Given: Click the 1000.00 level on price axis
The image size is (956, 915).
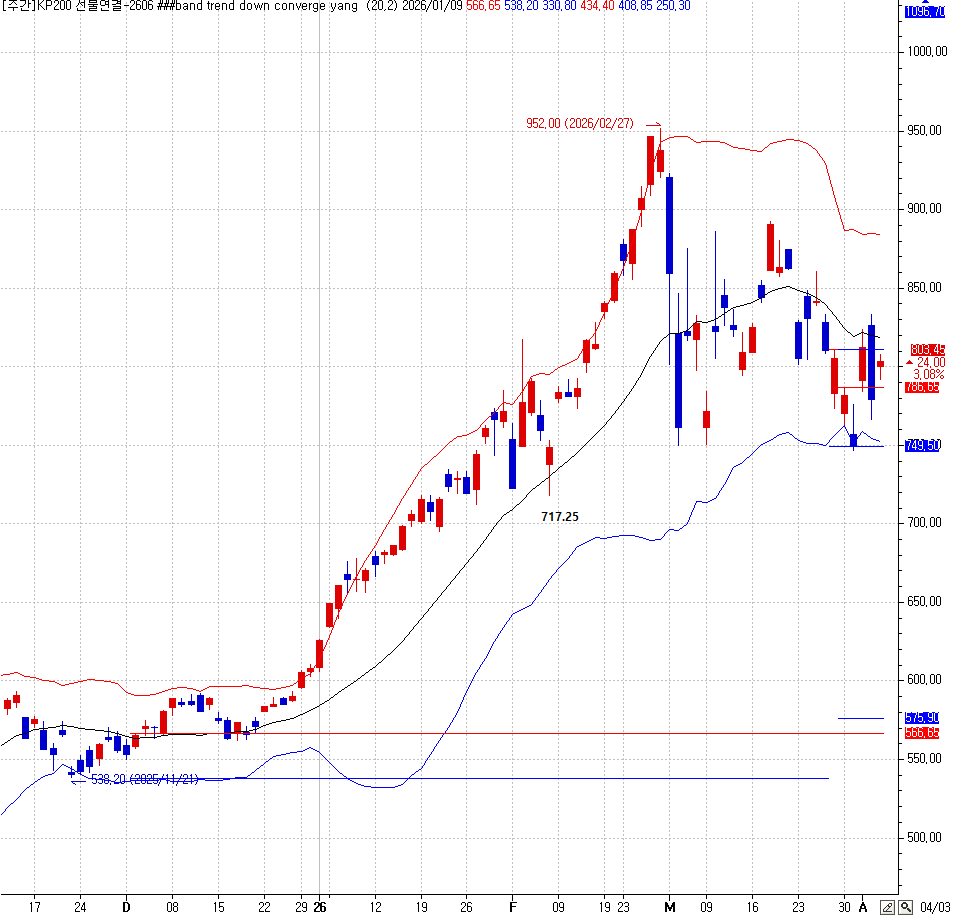Looking at the screenshot, I should point(926,52).
